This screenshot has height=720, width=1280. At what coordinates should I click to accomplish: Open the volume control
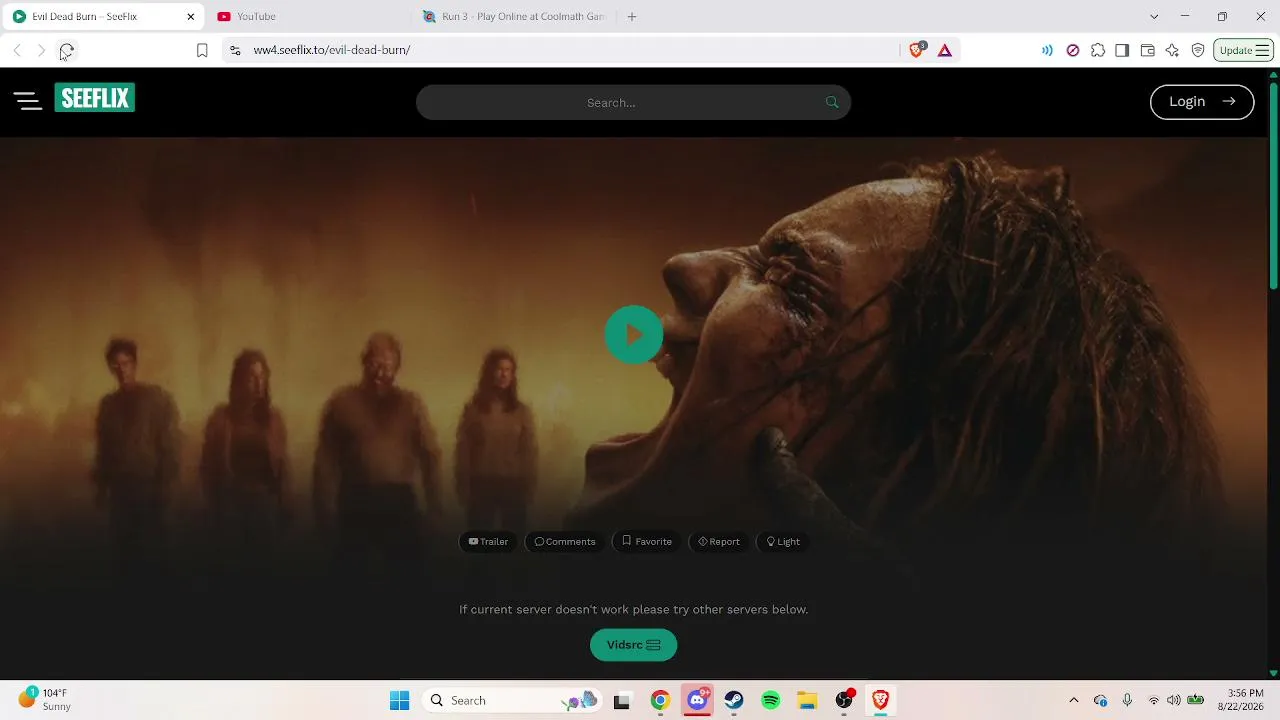1174,701
